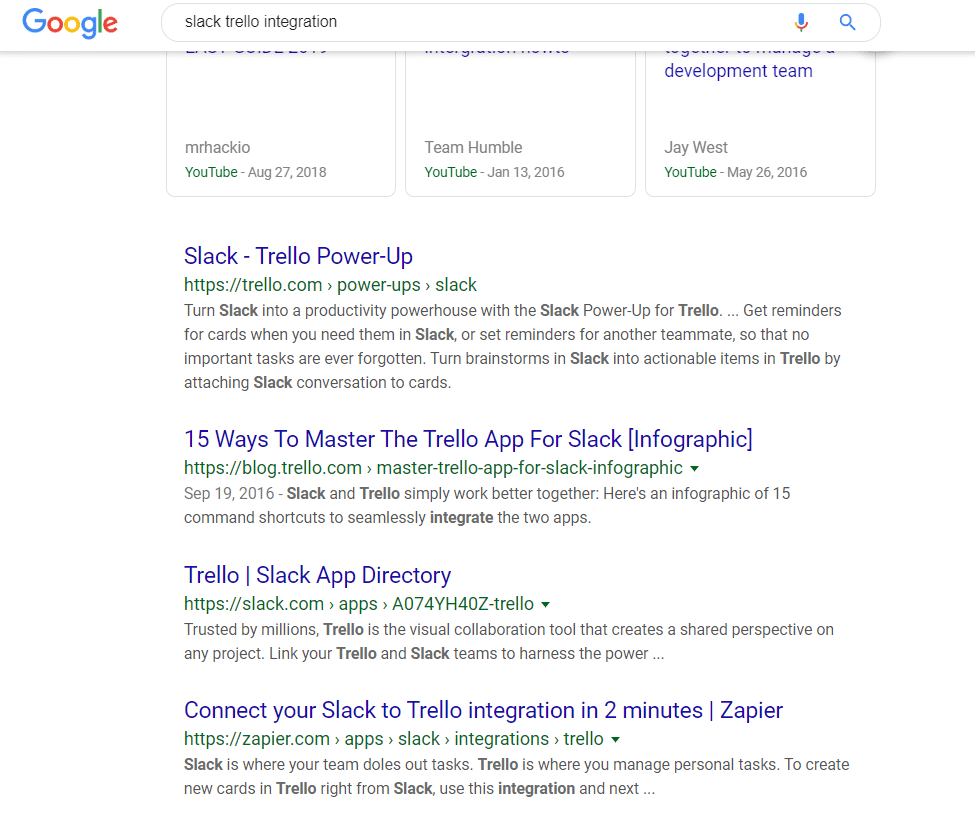Open dropdown beside the zapier.com URL
This screenshot has height=815, width=975.
(x=618, y=739)
